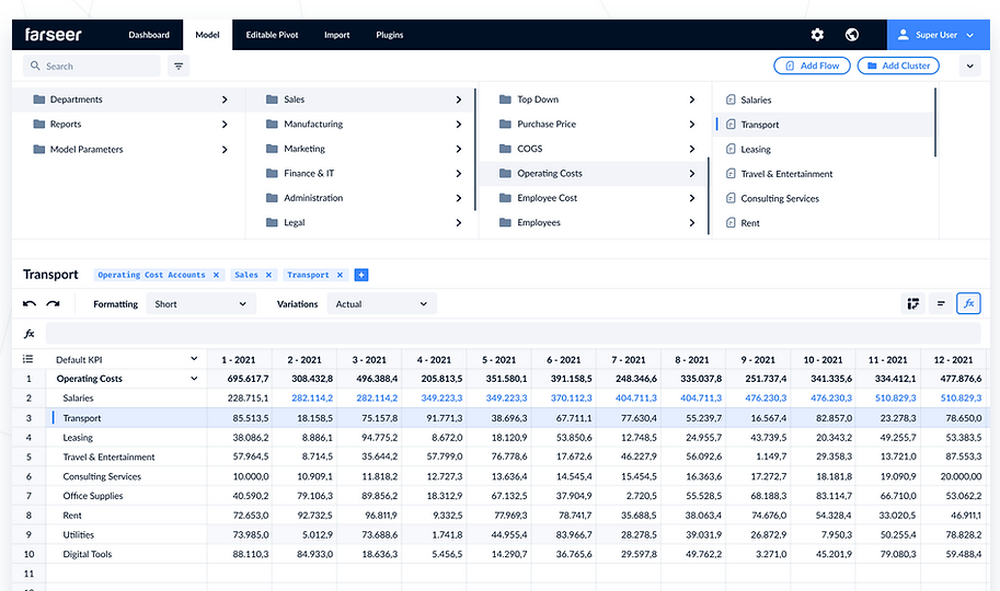The height and width of the screenshot is (591, 1000).
Task: Open the Super User account menu
Action: tap(938, 35)
